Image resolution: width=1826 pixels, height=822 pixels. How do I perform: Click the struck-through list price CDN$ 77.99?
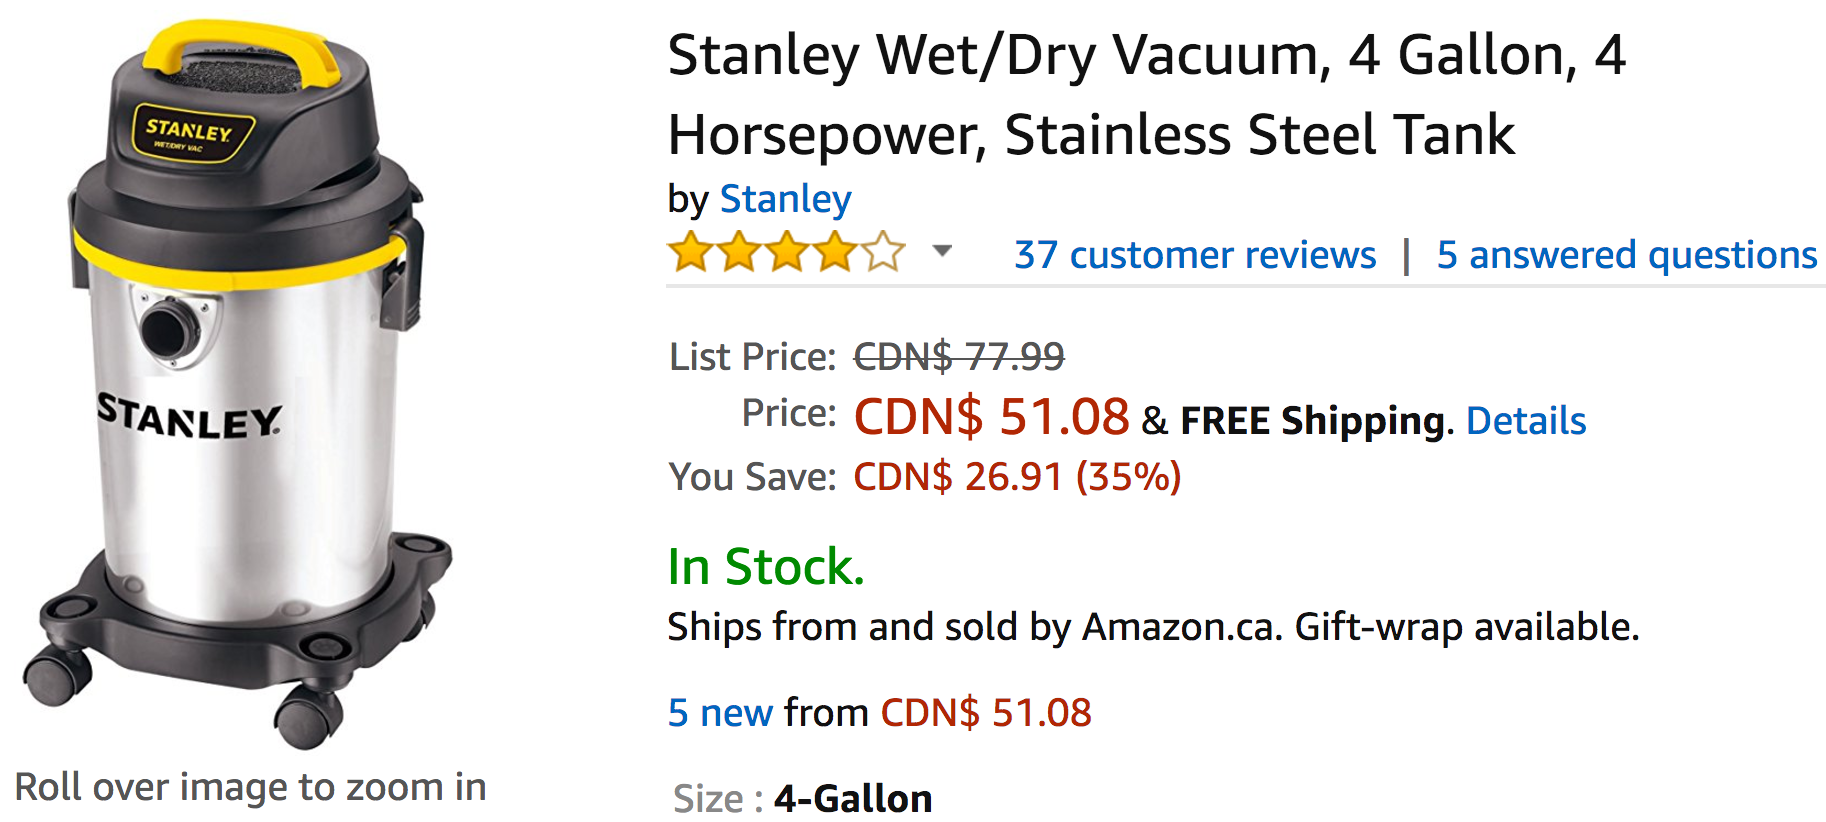click(x=958, y=357)
